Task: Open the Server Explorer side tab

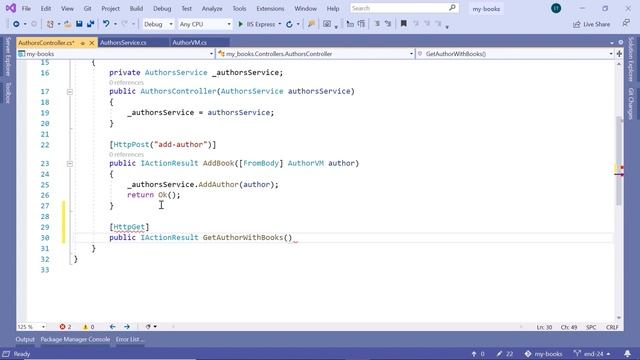Action: click(8, 56)
